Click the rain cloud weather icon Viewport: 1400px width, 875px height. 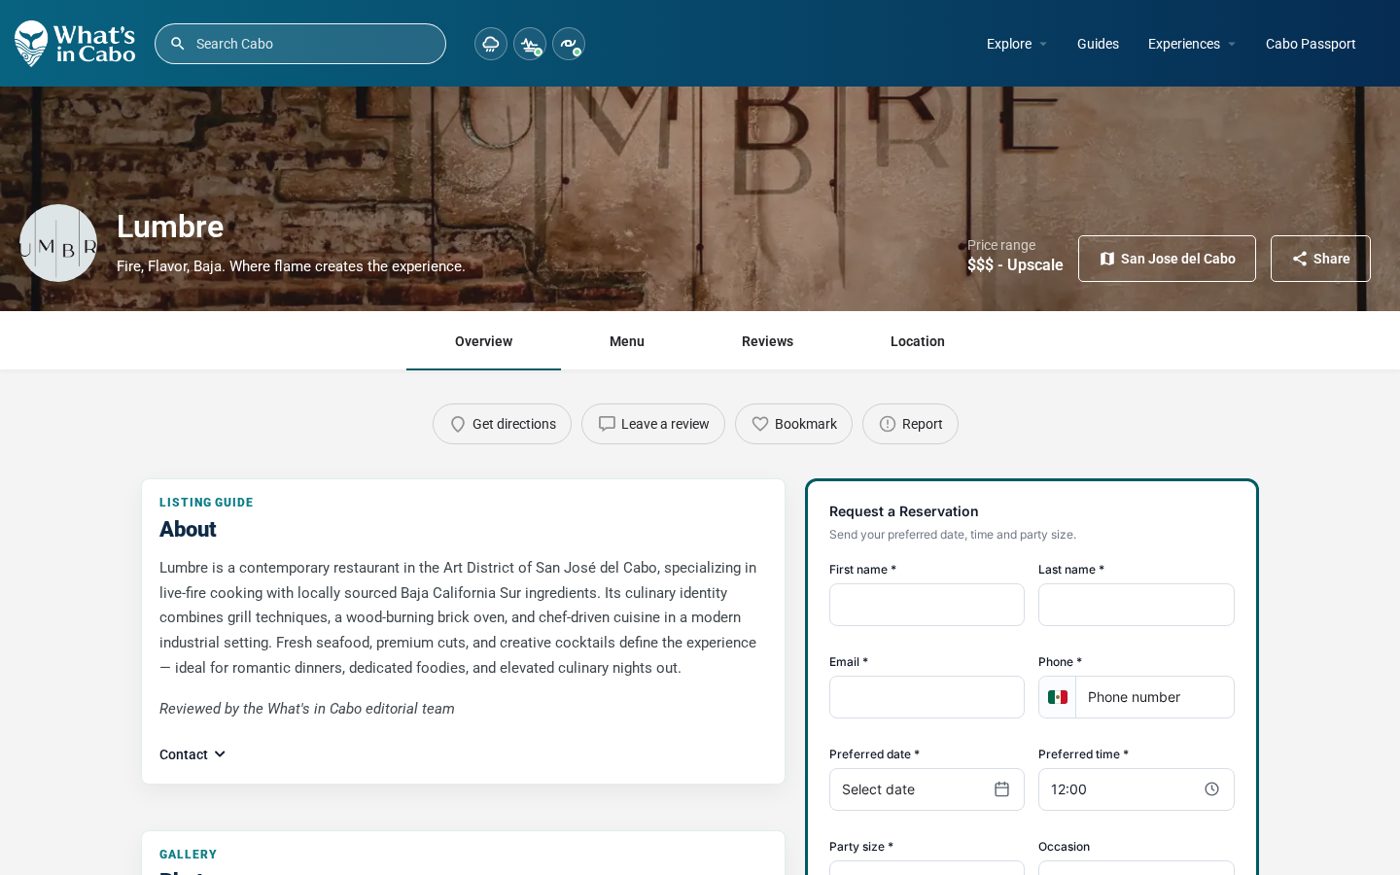coord(490,44)
